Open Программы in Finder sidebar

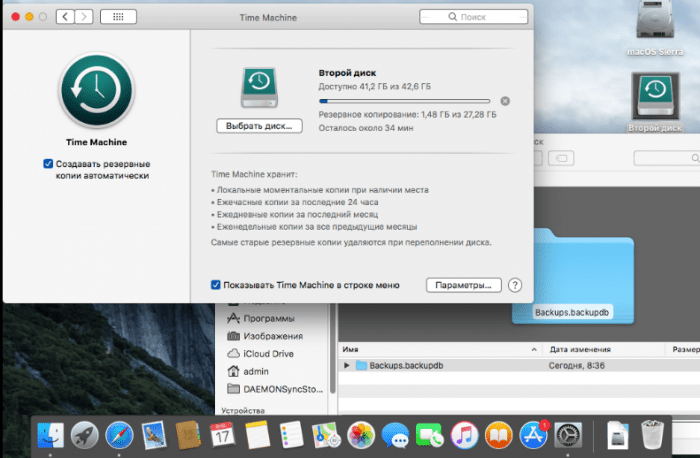pos(268,319)
